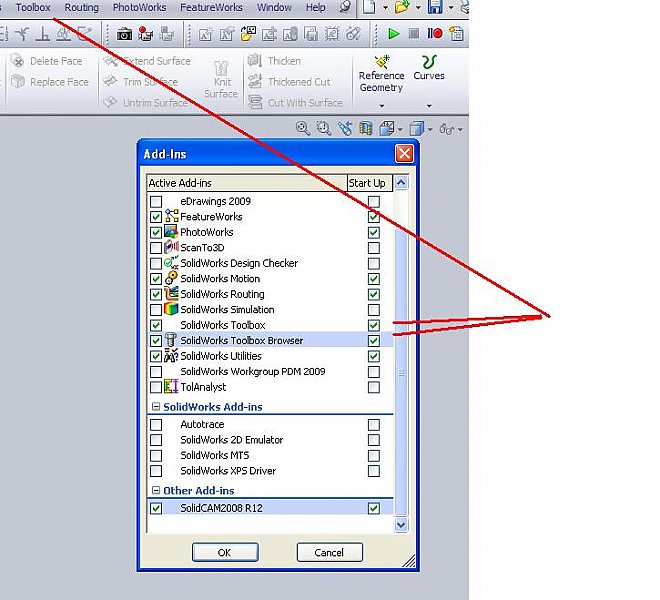Click the Section View icon
This screenshot has width=660, height=600.
pos(366,128)
